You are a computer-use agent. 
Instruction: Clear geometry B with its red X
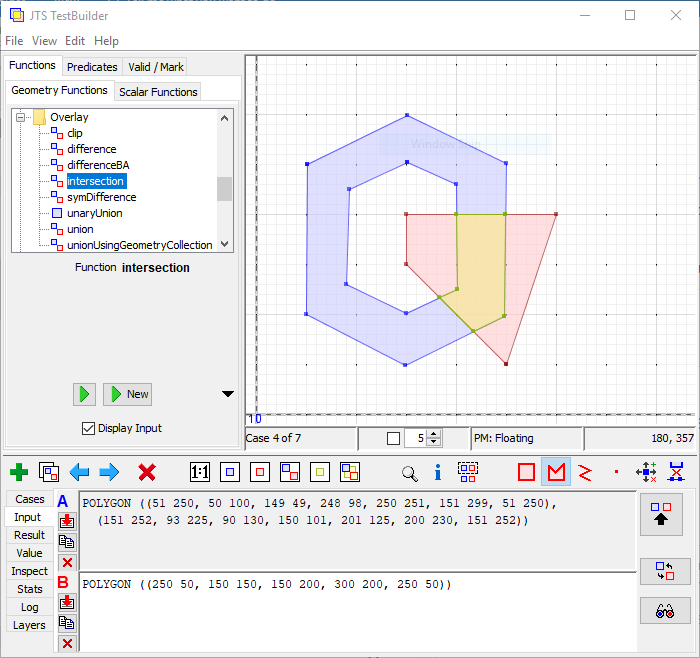(x=67, y=643)
